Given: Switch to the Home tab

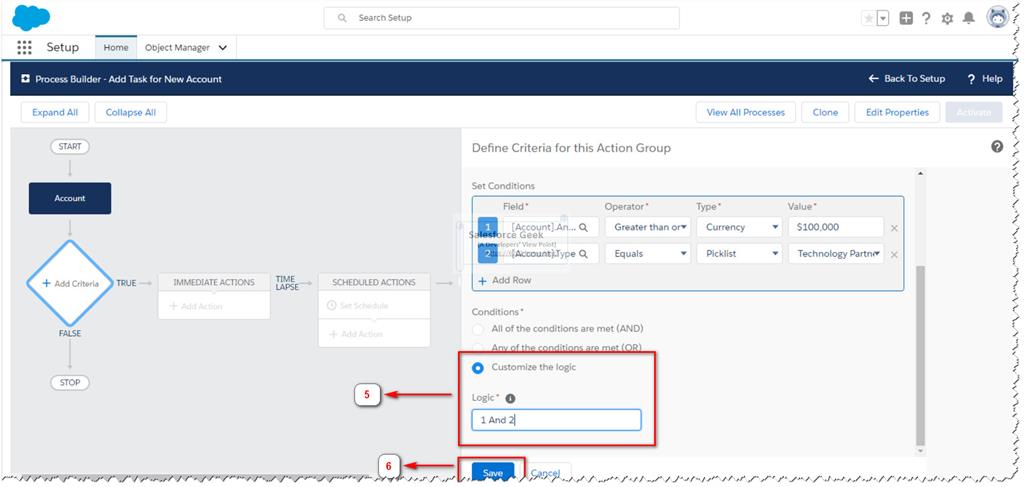Looking at the screenshot, I should point(116,48).
